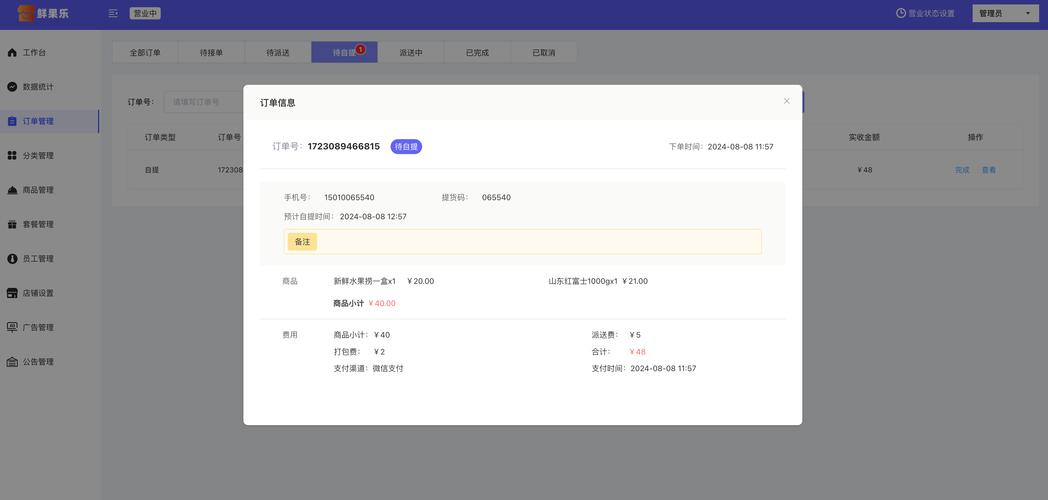
Task: Click item 新鲜水果捞一盒x1
Action: (364, 281)
